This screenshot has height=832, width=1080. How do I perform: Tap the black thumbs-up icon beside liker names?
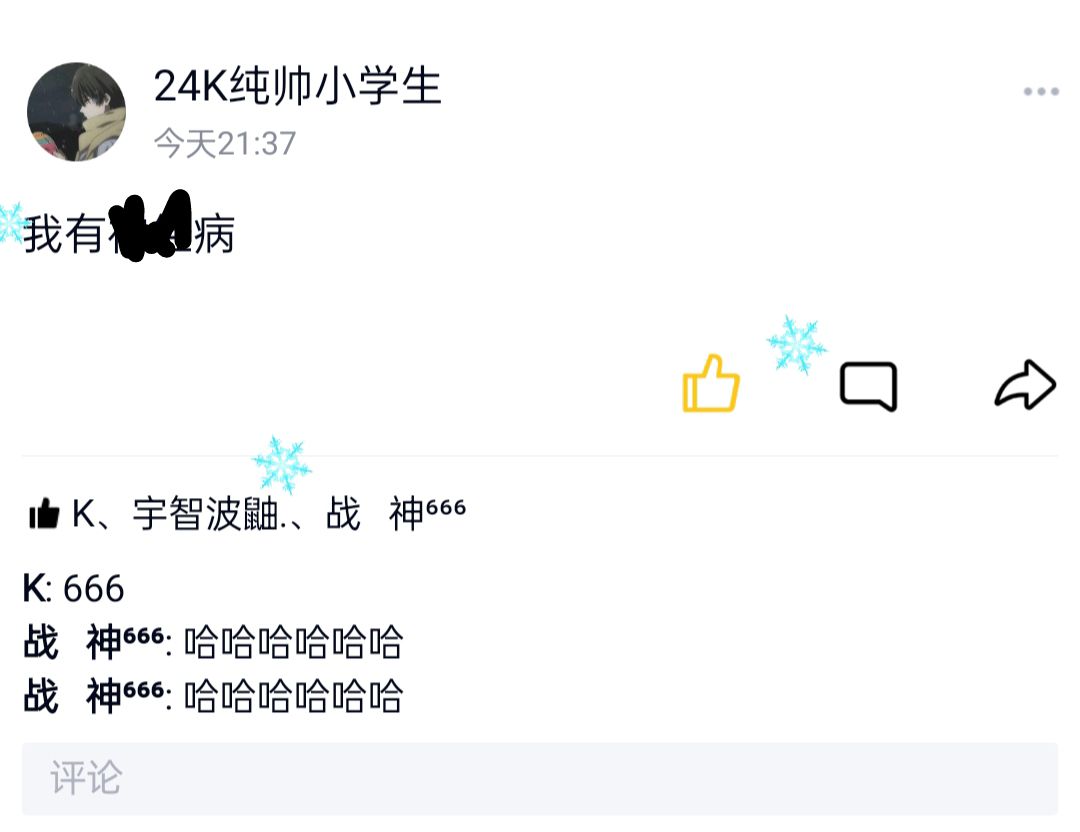(x=44, y=513)
